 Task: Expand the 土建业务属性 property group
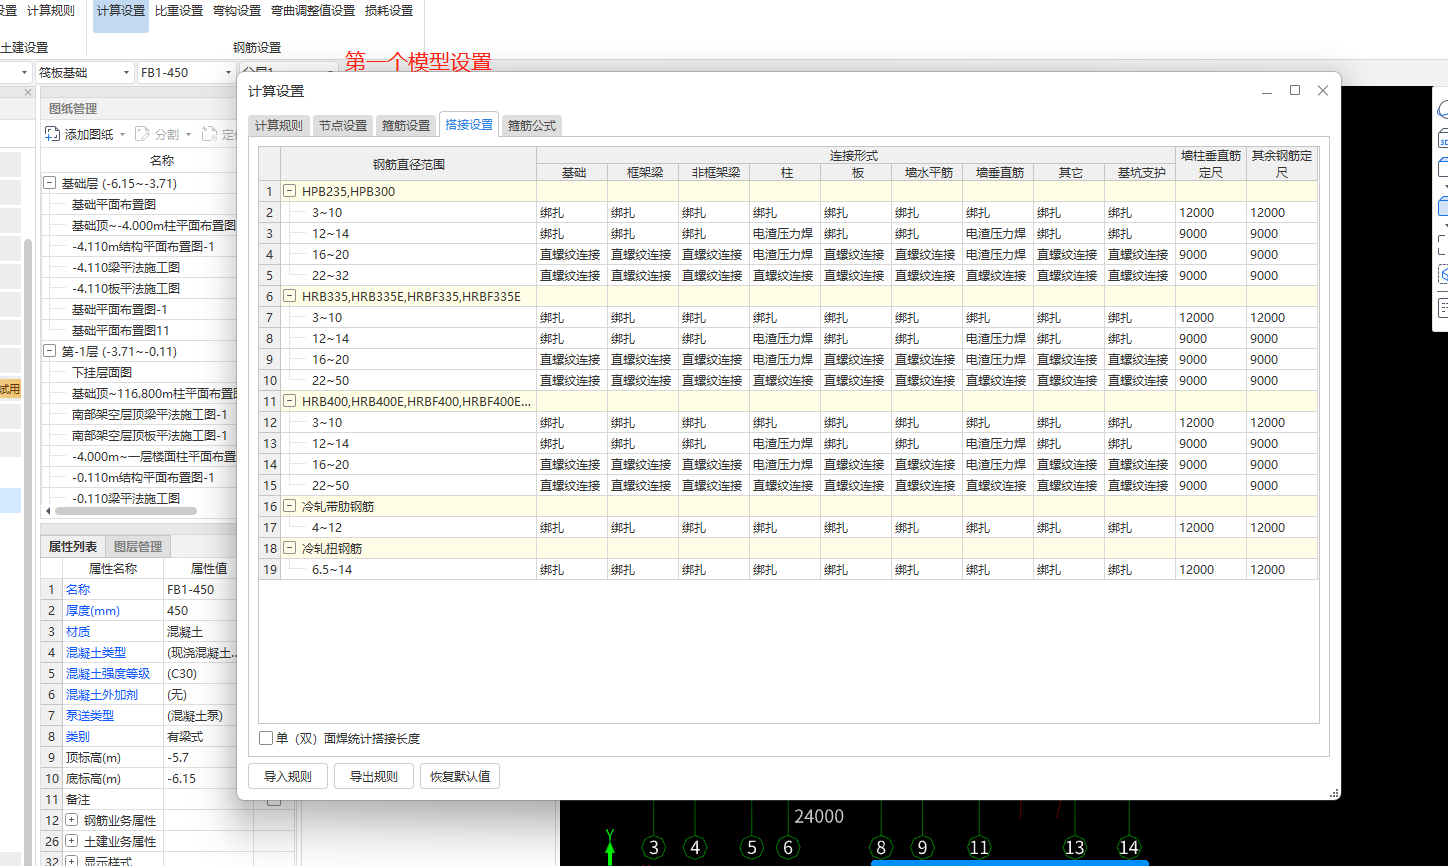click(x=71, y=841)
